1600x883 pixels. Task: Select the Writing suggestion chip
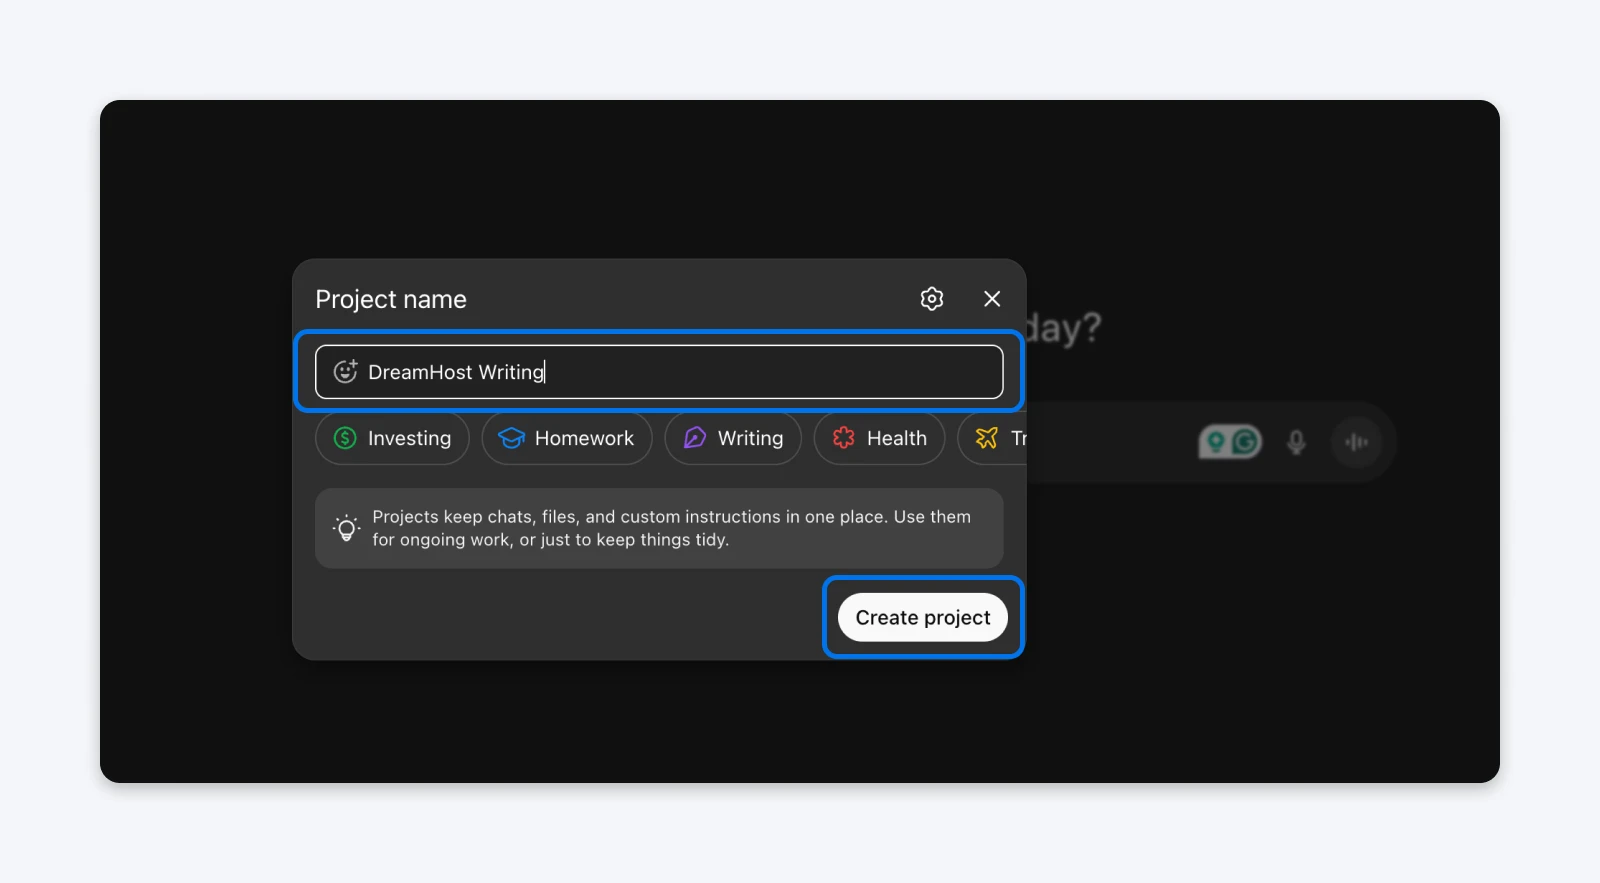[x=733, y=438]
